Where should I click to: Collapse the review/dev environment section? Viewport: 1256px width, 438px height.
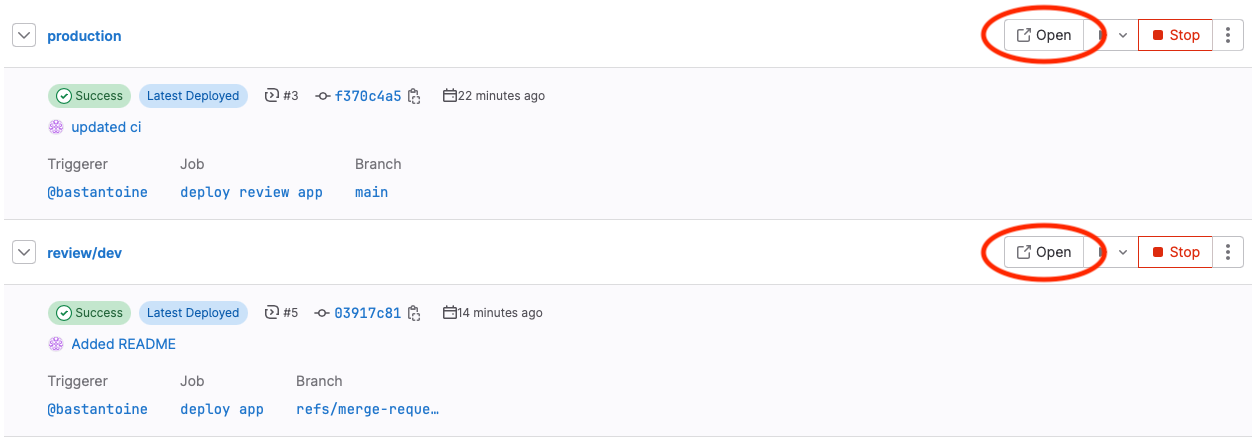(24, 253)
